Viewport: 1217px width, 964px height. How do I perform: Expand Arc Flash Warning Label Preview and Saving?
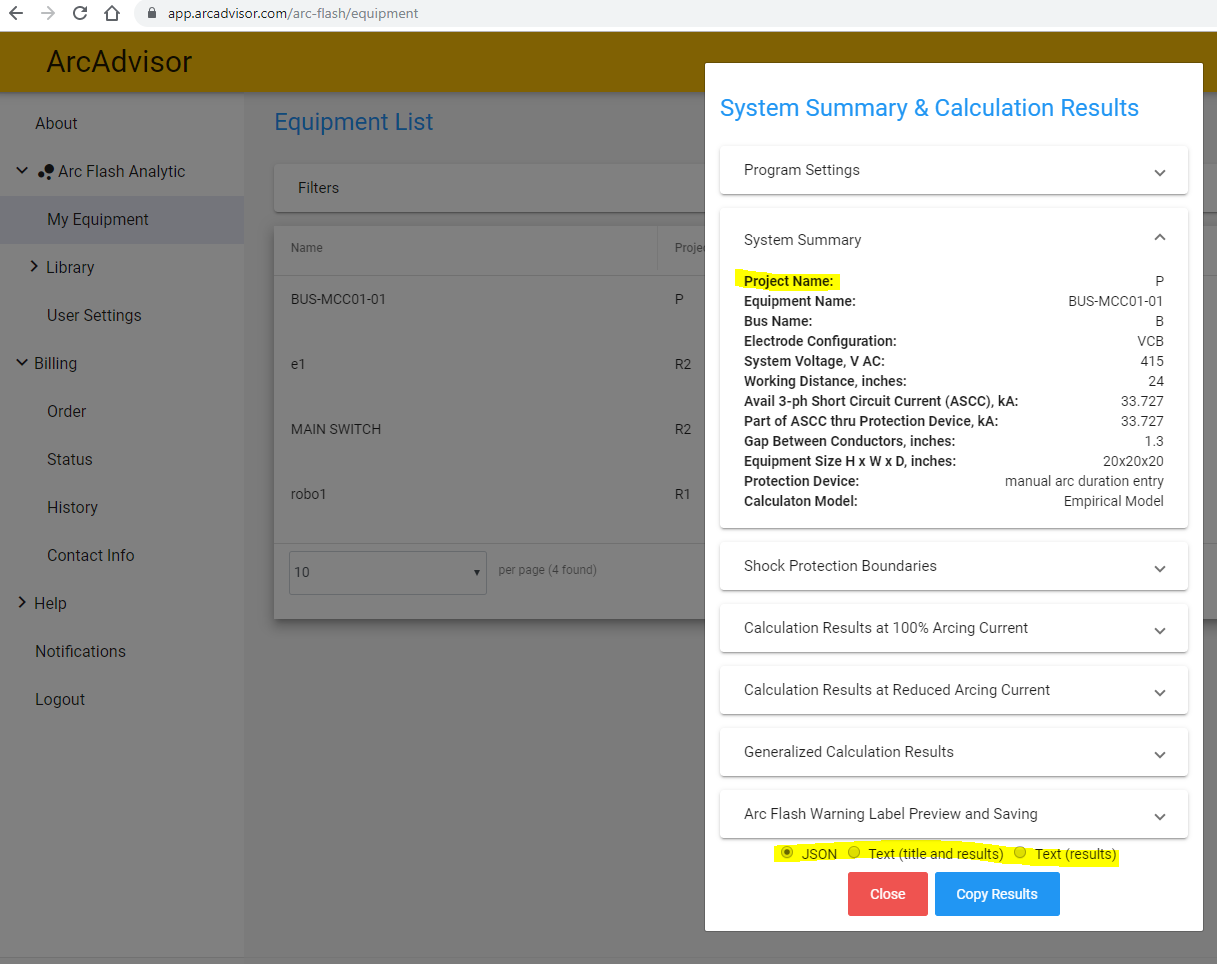pos(954,814)
